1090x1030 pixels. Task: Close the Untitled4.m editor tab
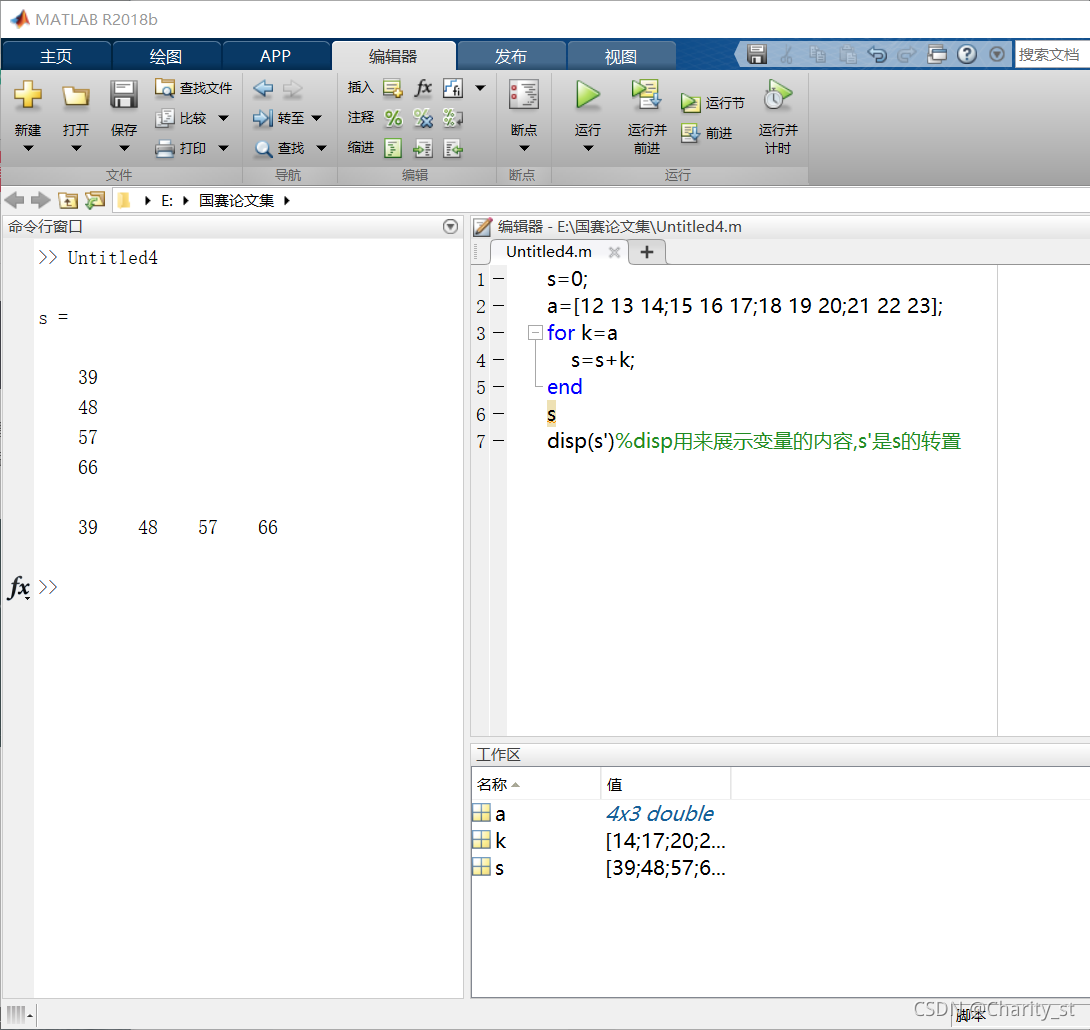pos(614,252)
